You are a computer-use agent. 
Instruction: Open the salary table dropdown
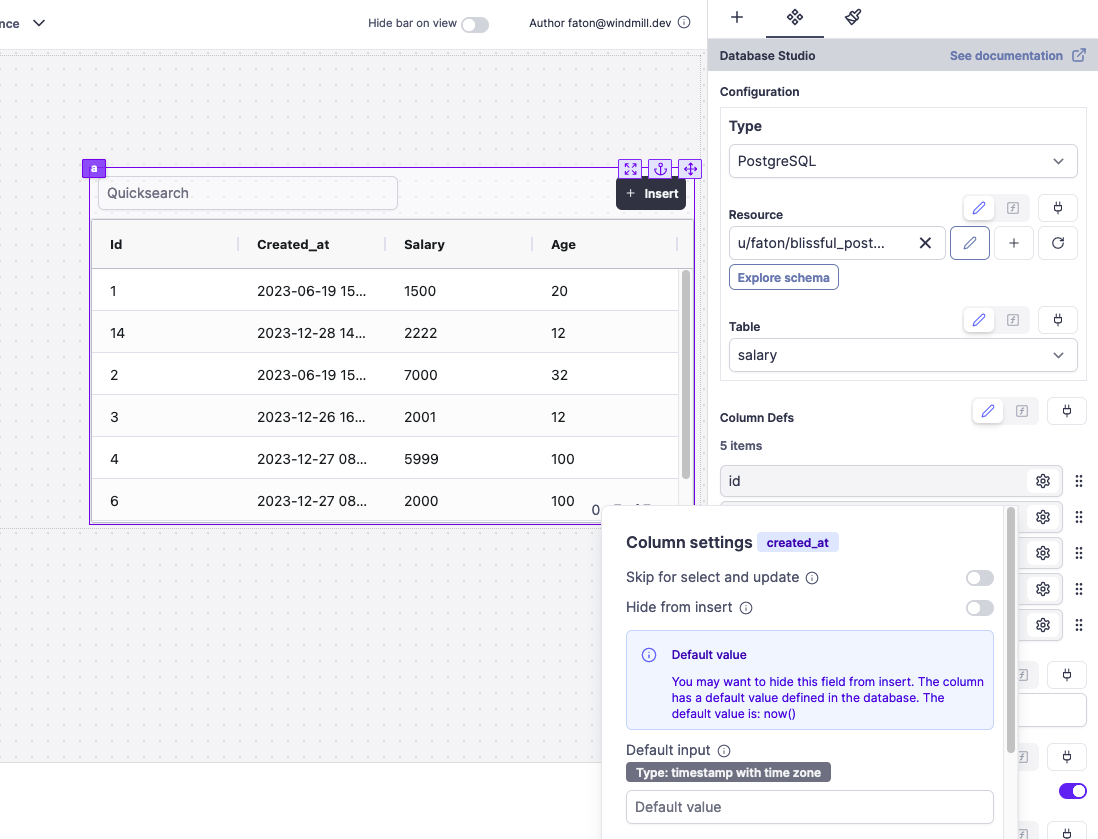coord(903,355)
